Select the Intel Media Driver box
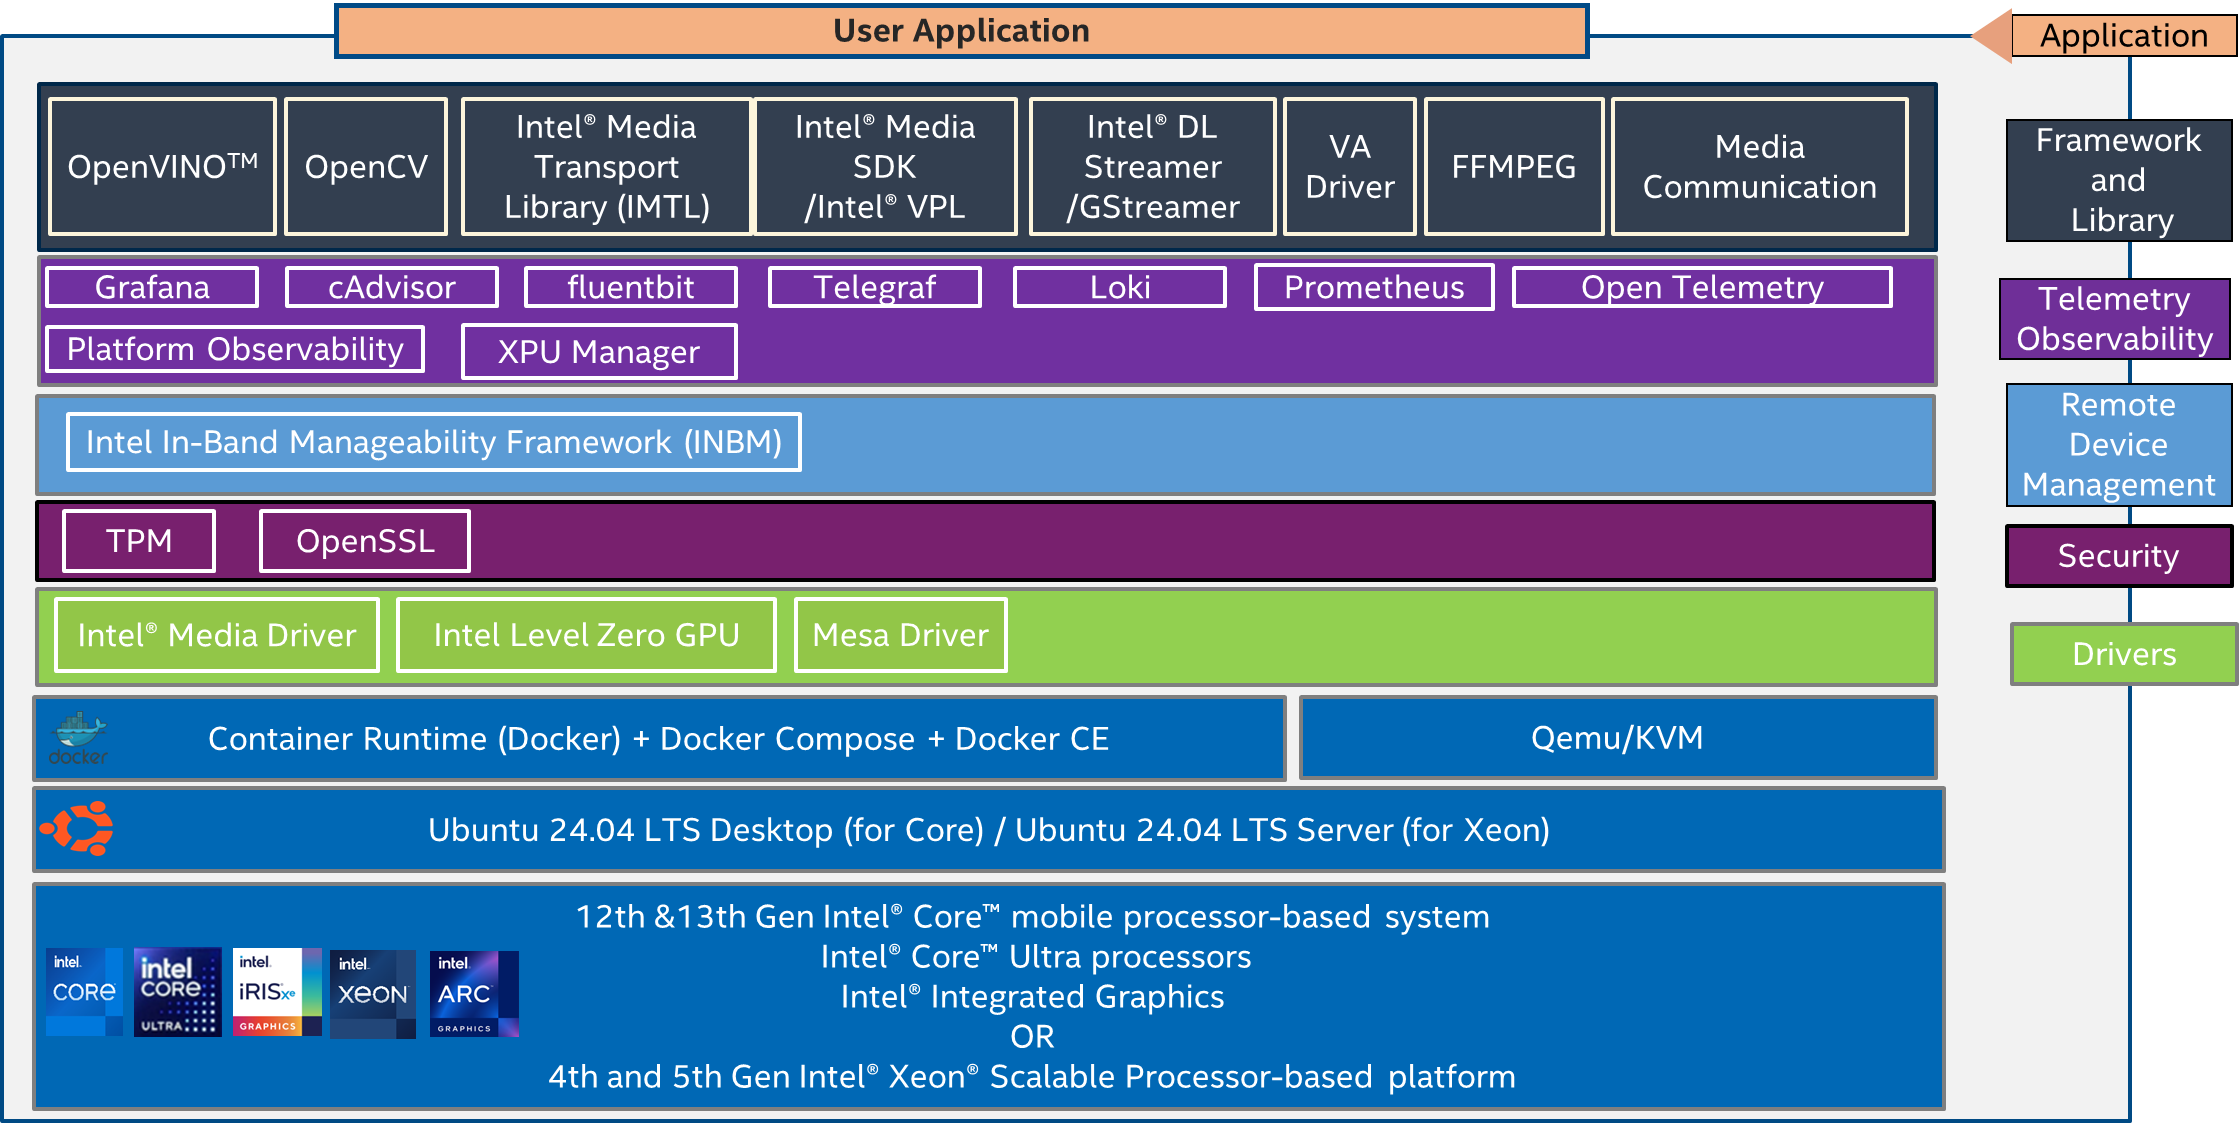2239x1123 pixels. 217,635
